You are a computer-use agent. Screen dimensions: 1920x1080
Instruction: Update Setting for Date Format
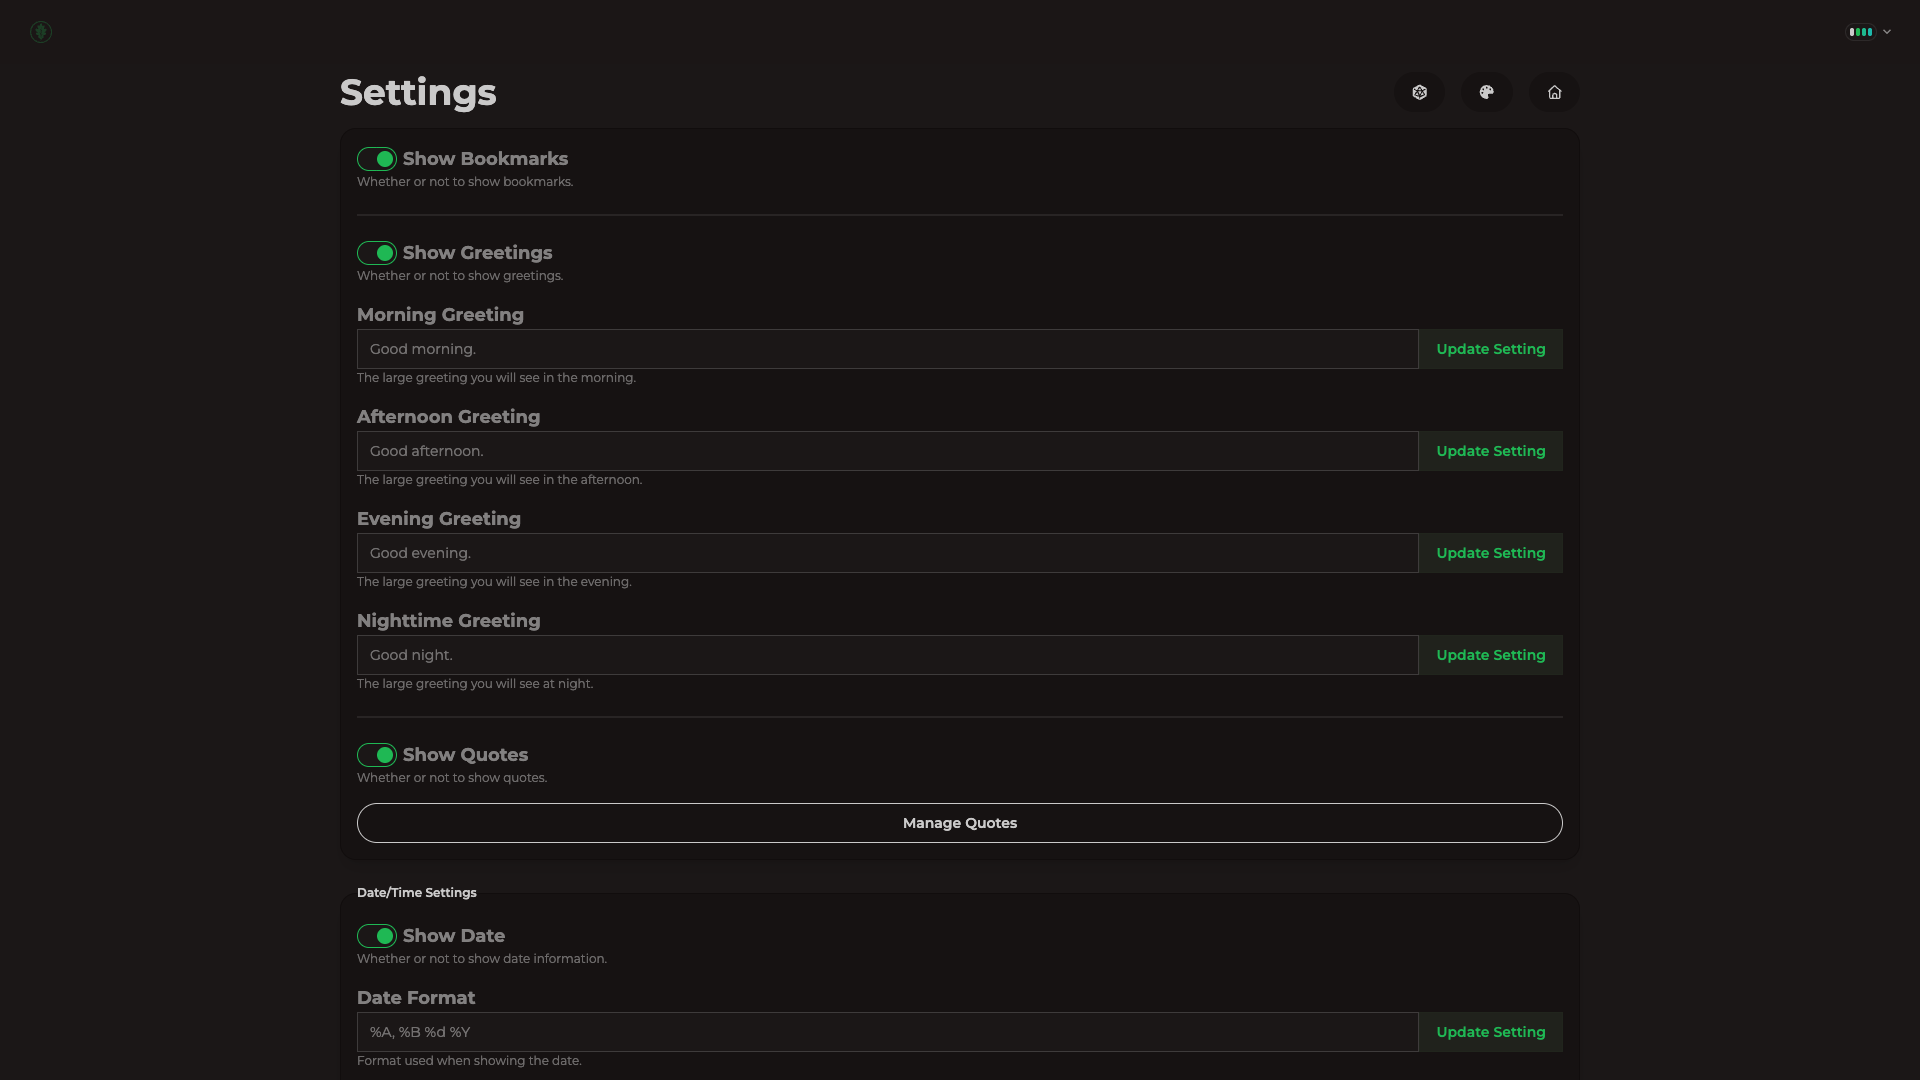click(1490, 1032)
